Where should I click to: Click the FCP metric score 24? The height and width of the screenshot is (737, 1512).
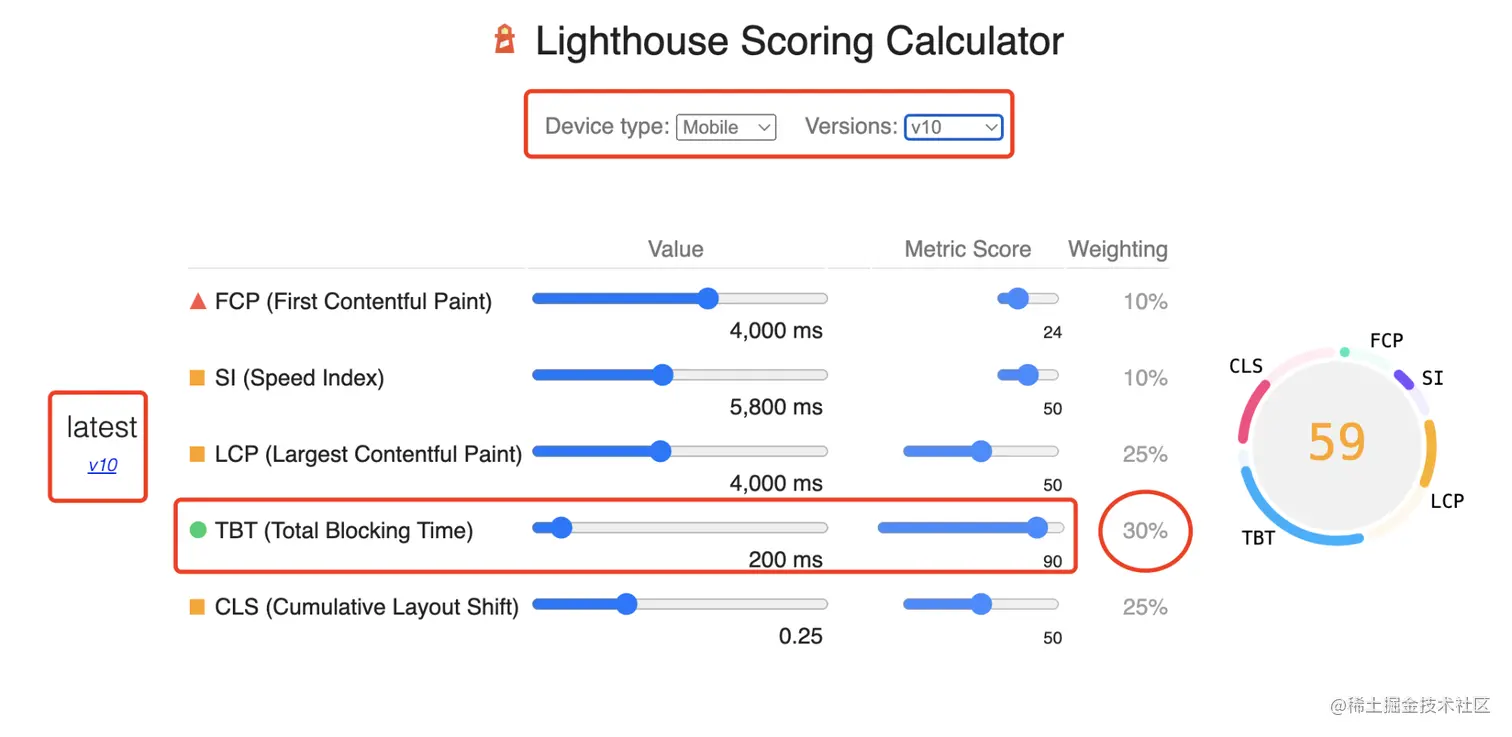pyautogui.click(x=1052, y=333)
